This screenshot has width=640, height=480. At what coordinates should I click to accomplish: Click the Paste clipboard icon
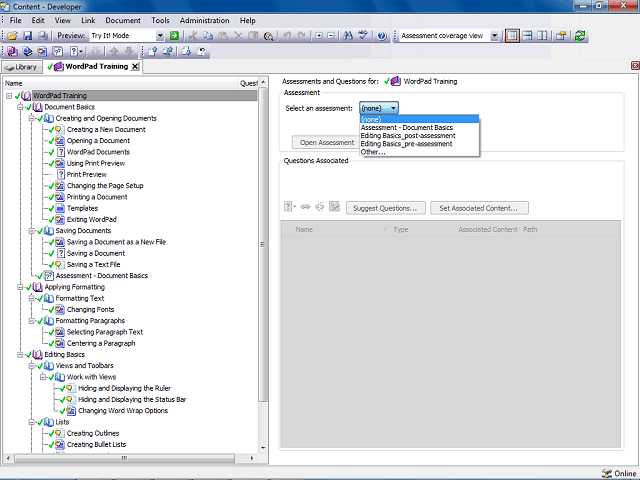click(x=223, y=36)
